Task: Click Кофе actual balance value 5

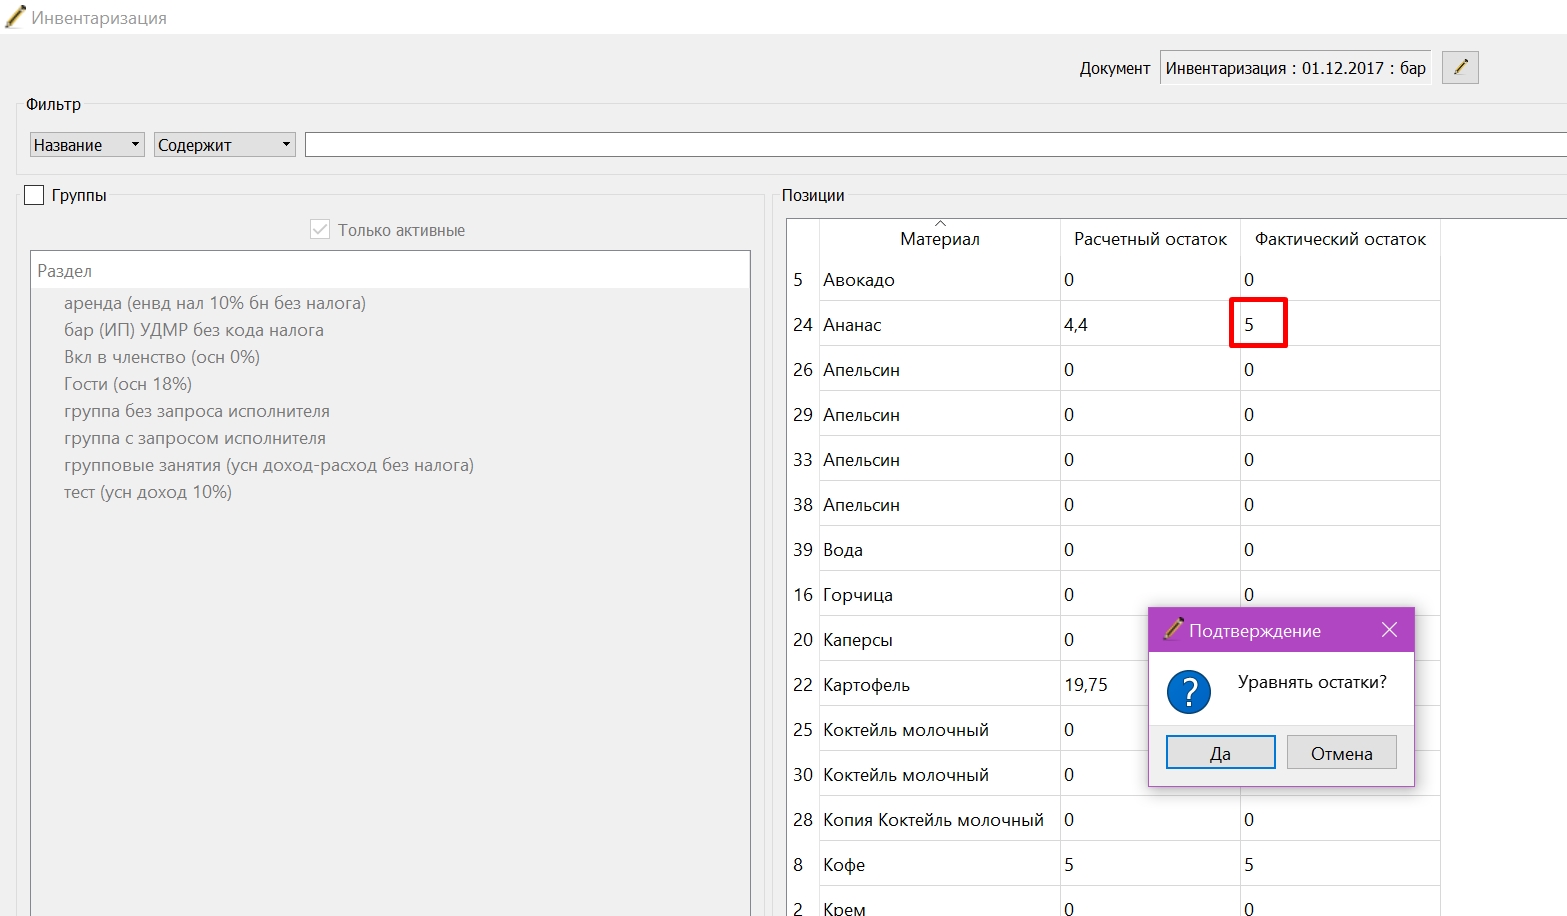Action: coord(1340,865)
